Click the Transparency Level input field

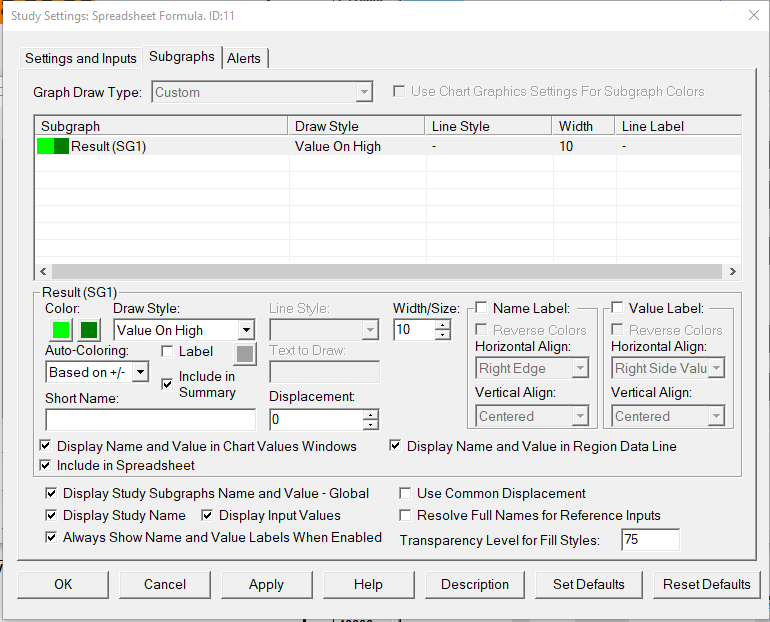pyautogui.click(x=649, y=540)
